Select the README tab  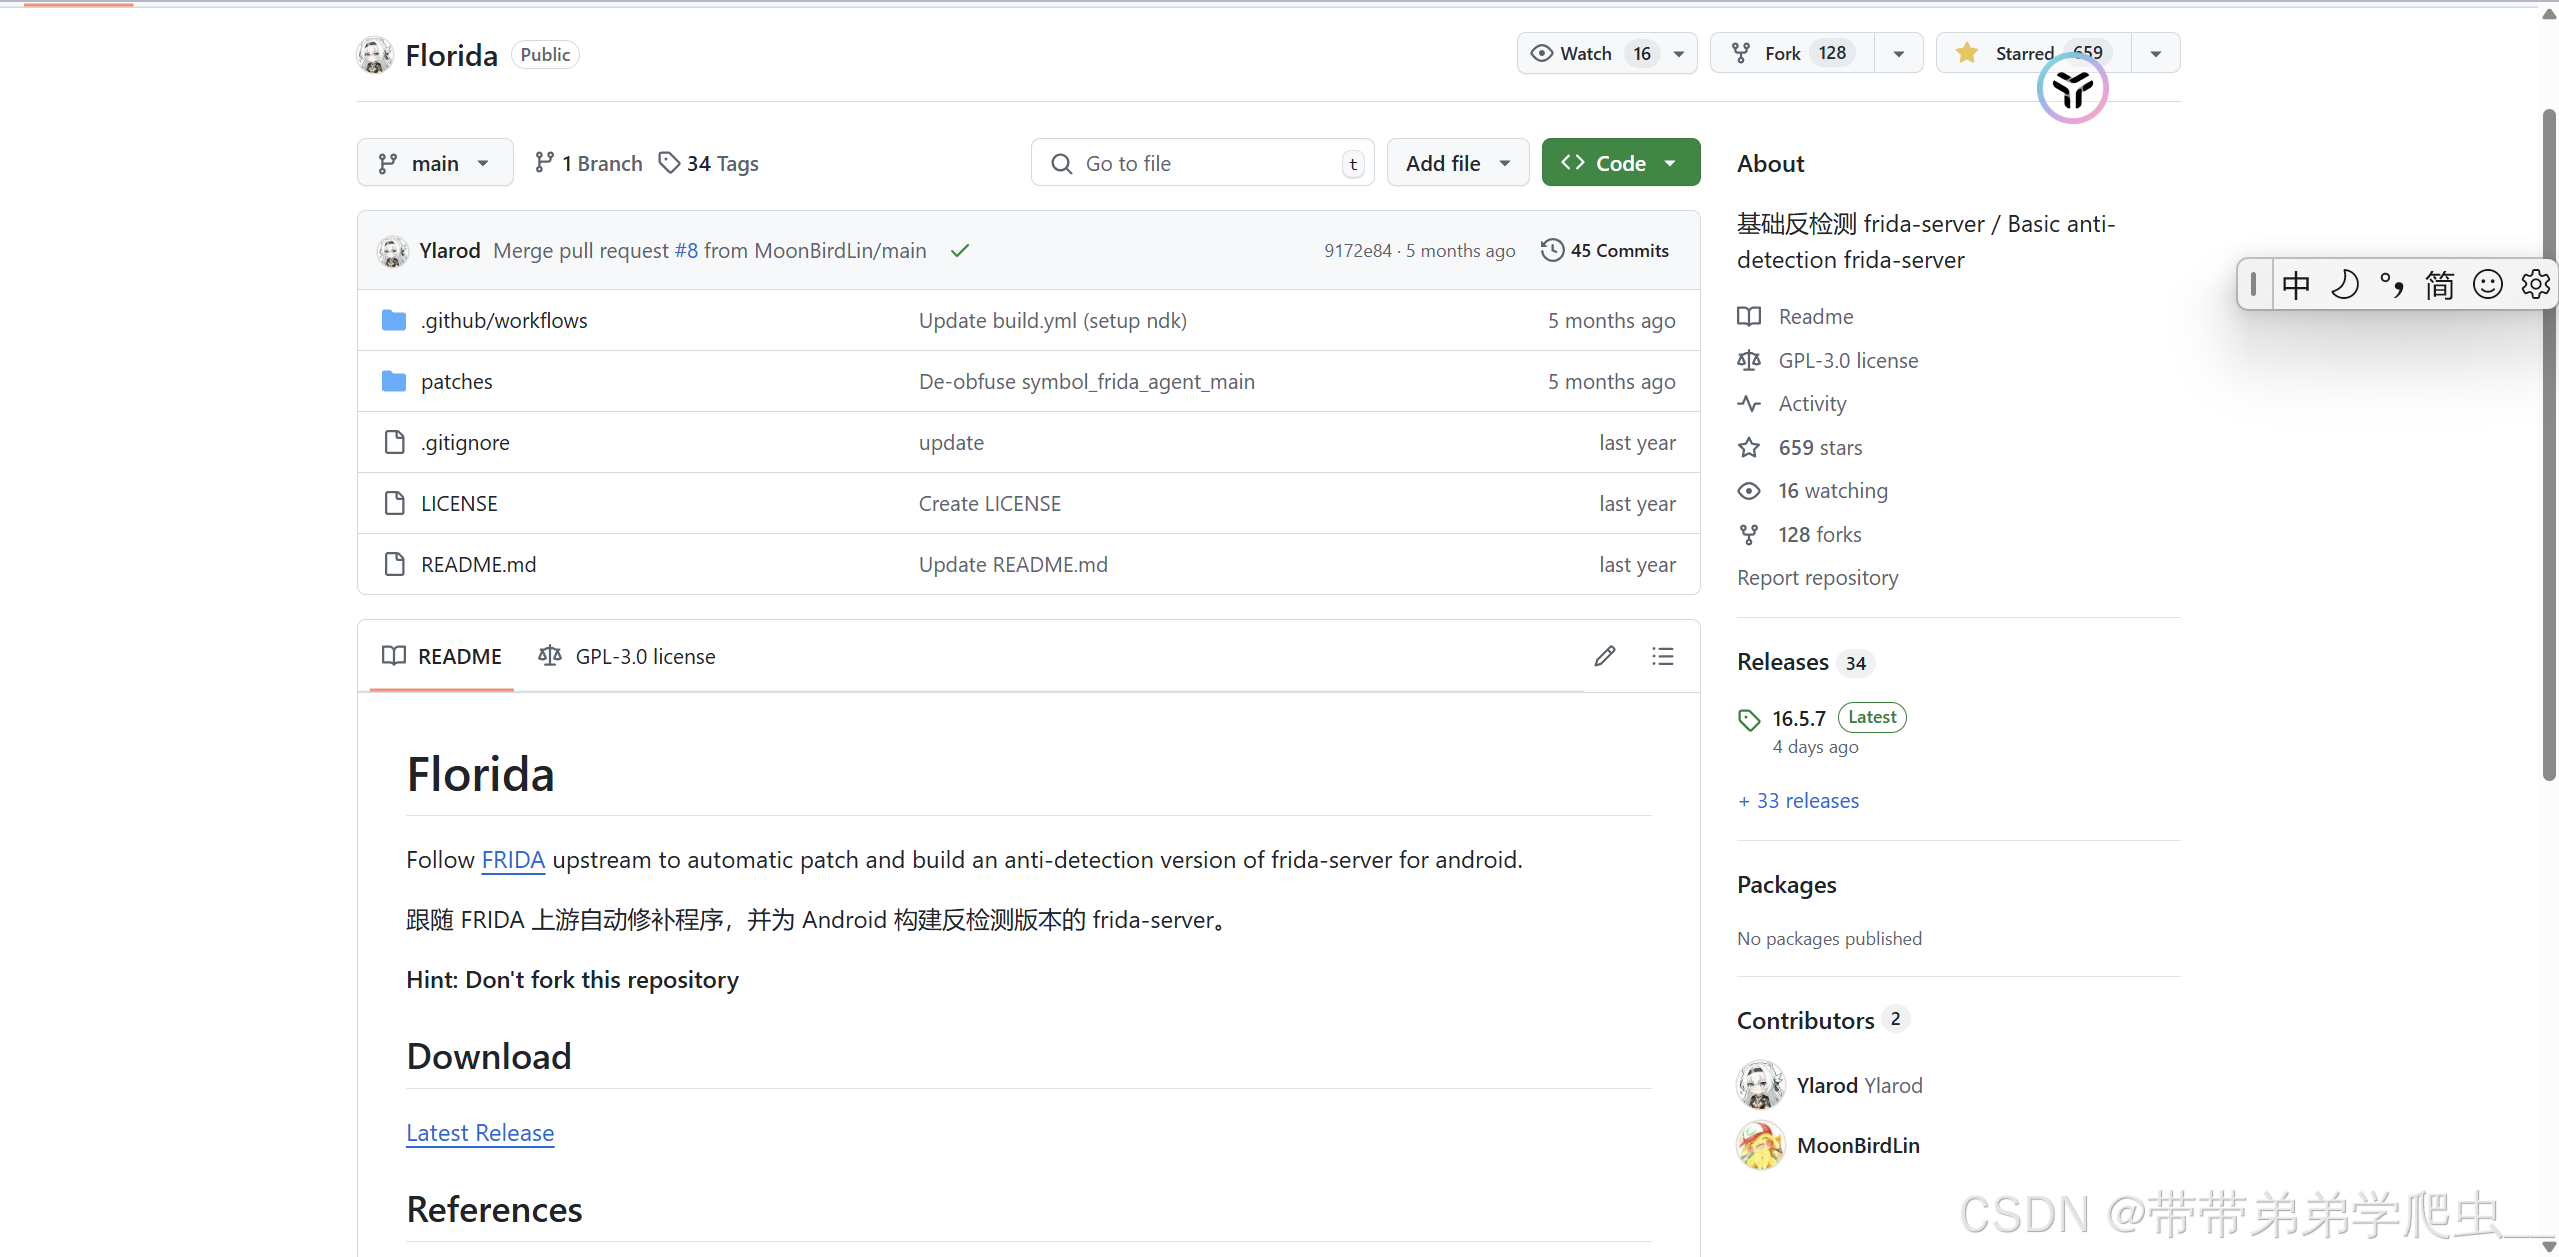pos(442,656)
